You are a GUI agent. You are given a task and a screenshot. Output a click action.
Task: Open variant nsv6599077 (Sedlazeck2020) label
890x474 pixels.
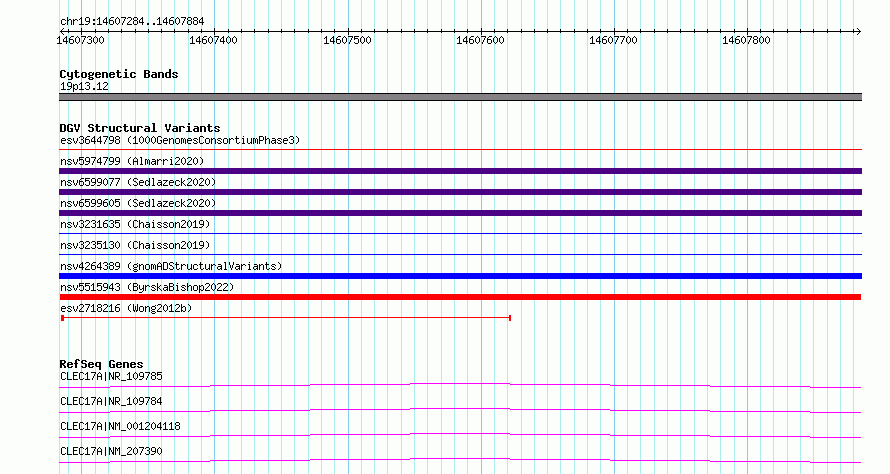click(x=138, y=182)
